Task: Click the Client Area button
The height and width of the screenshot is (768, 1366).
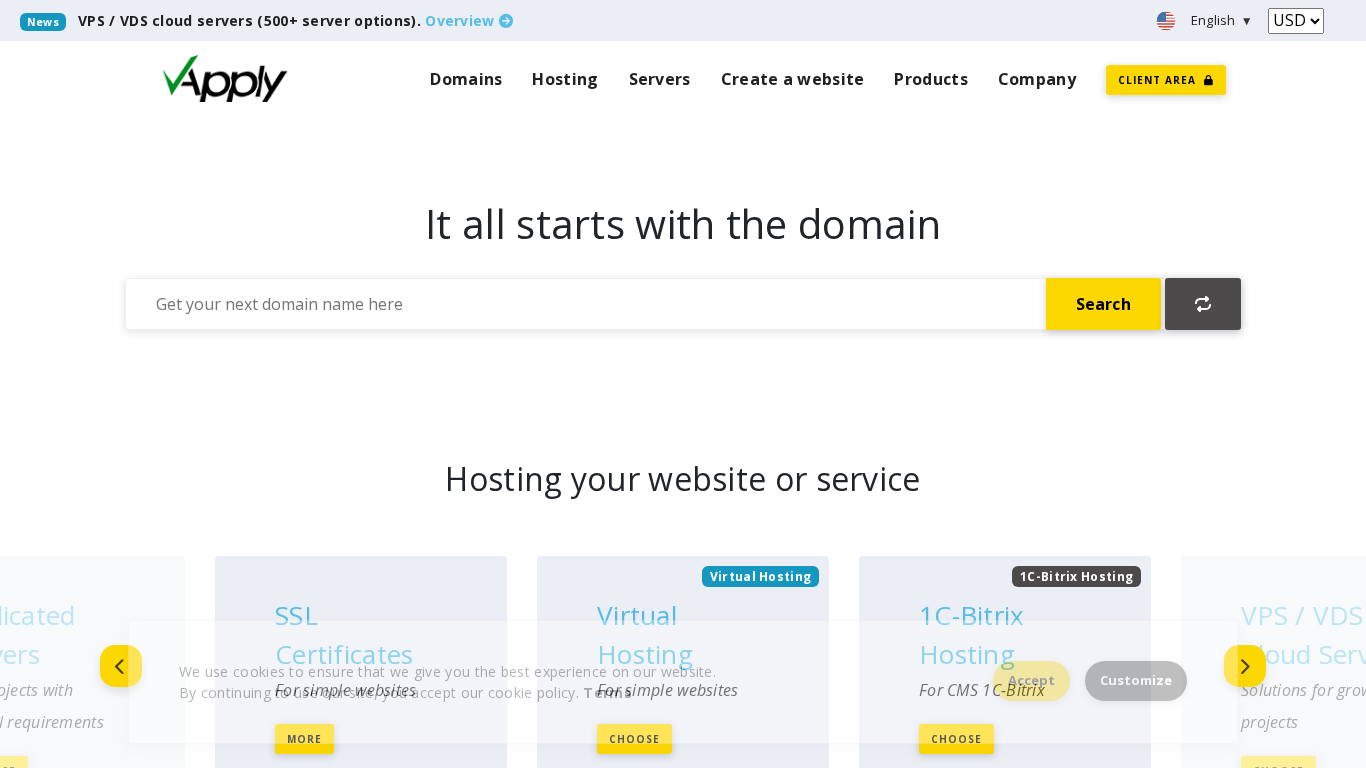Action: pyautogui.click(x=1166, y=80)
